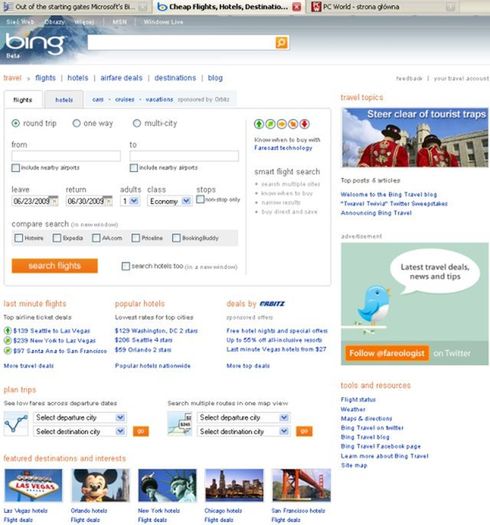Open your travel account link
Viewport: 490px width, 525px height.
461,78
